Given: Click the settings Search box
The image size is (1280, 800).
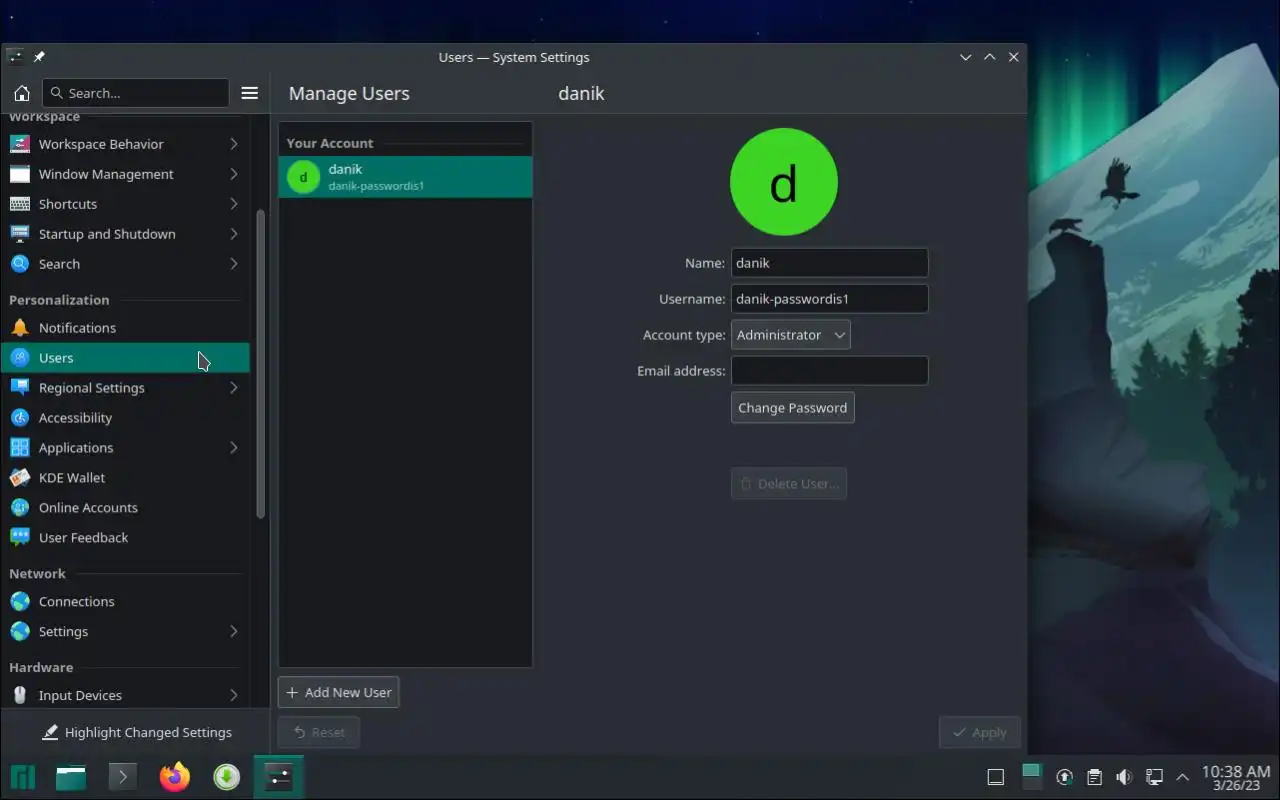Looking at the screenshot, I should pos(136,93).
